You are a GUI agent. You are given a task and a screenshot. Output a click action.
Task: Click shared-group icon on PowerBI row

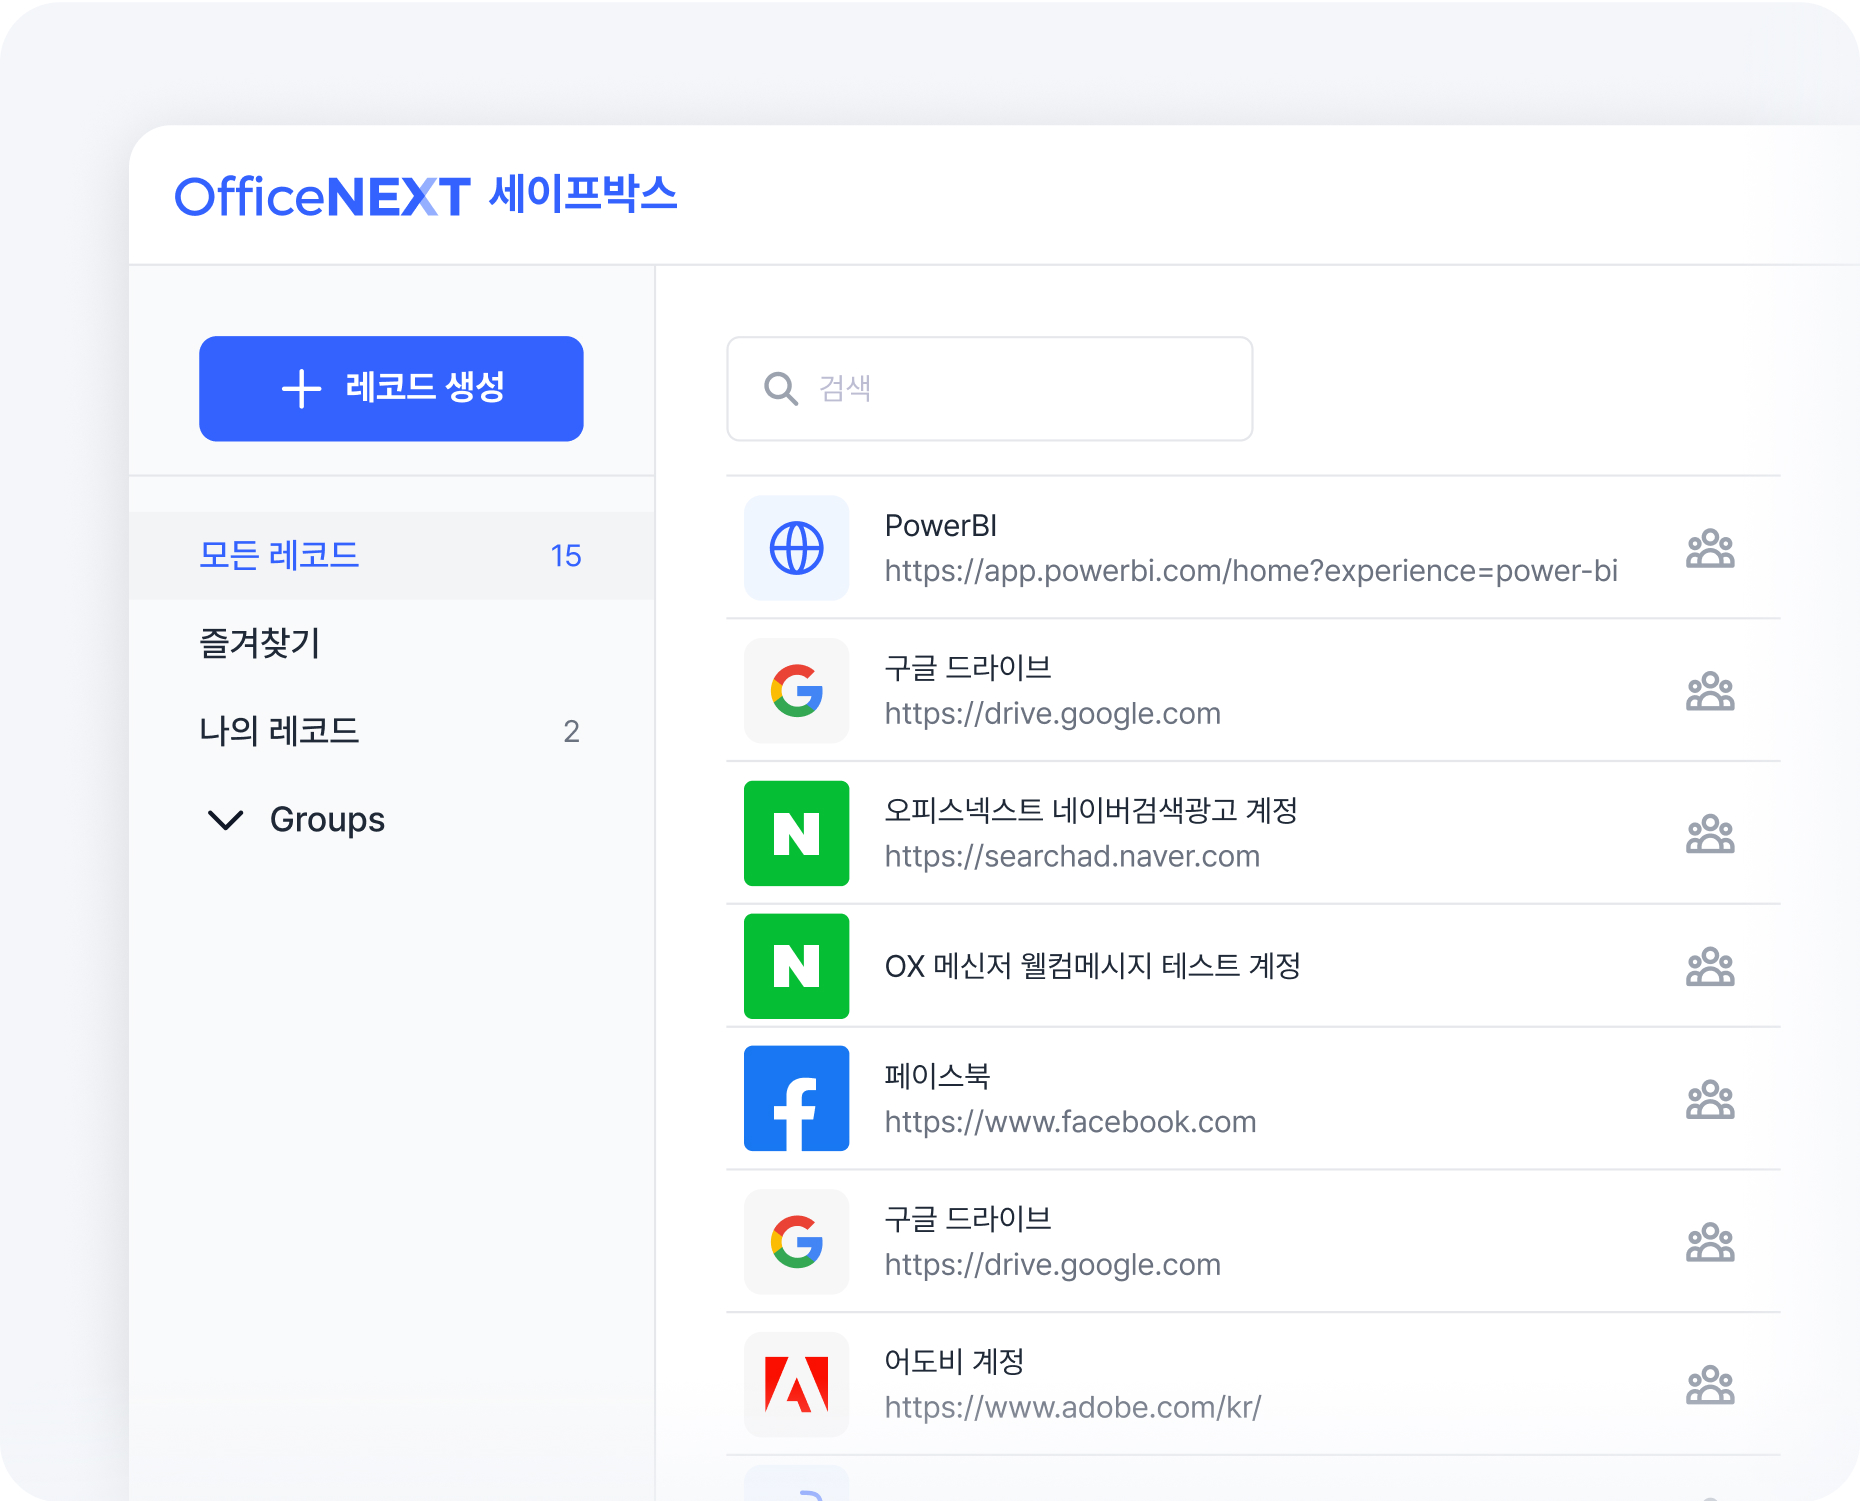pyautogui.click(x=1710, y=548)
